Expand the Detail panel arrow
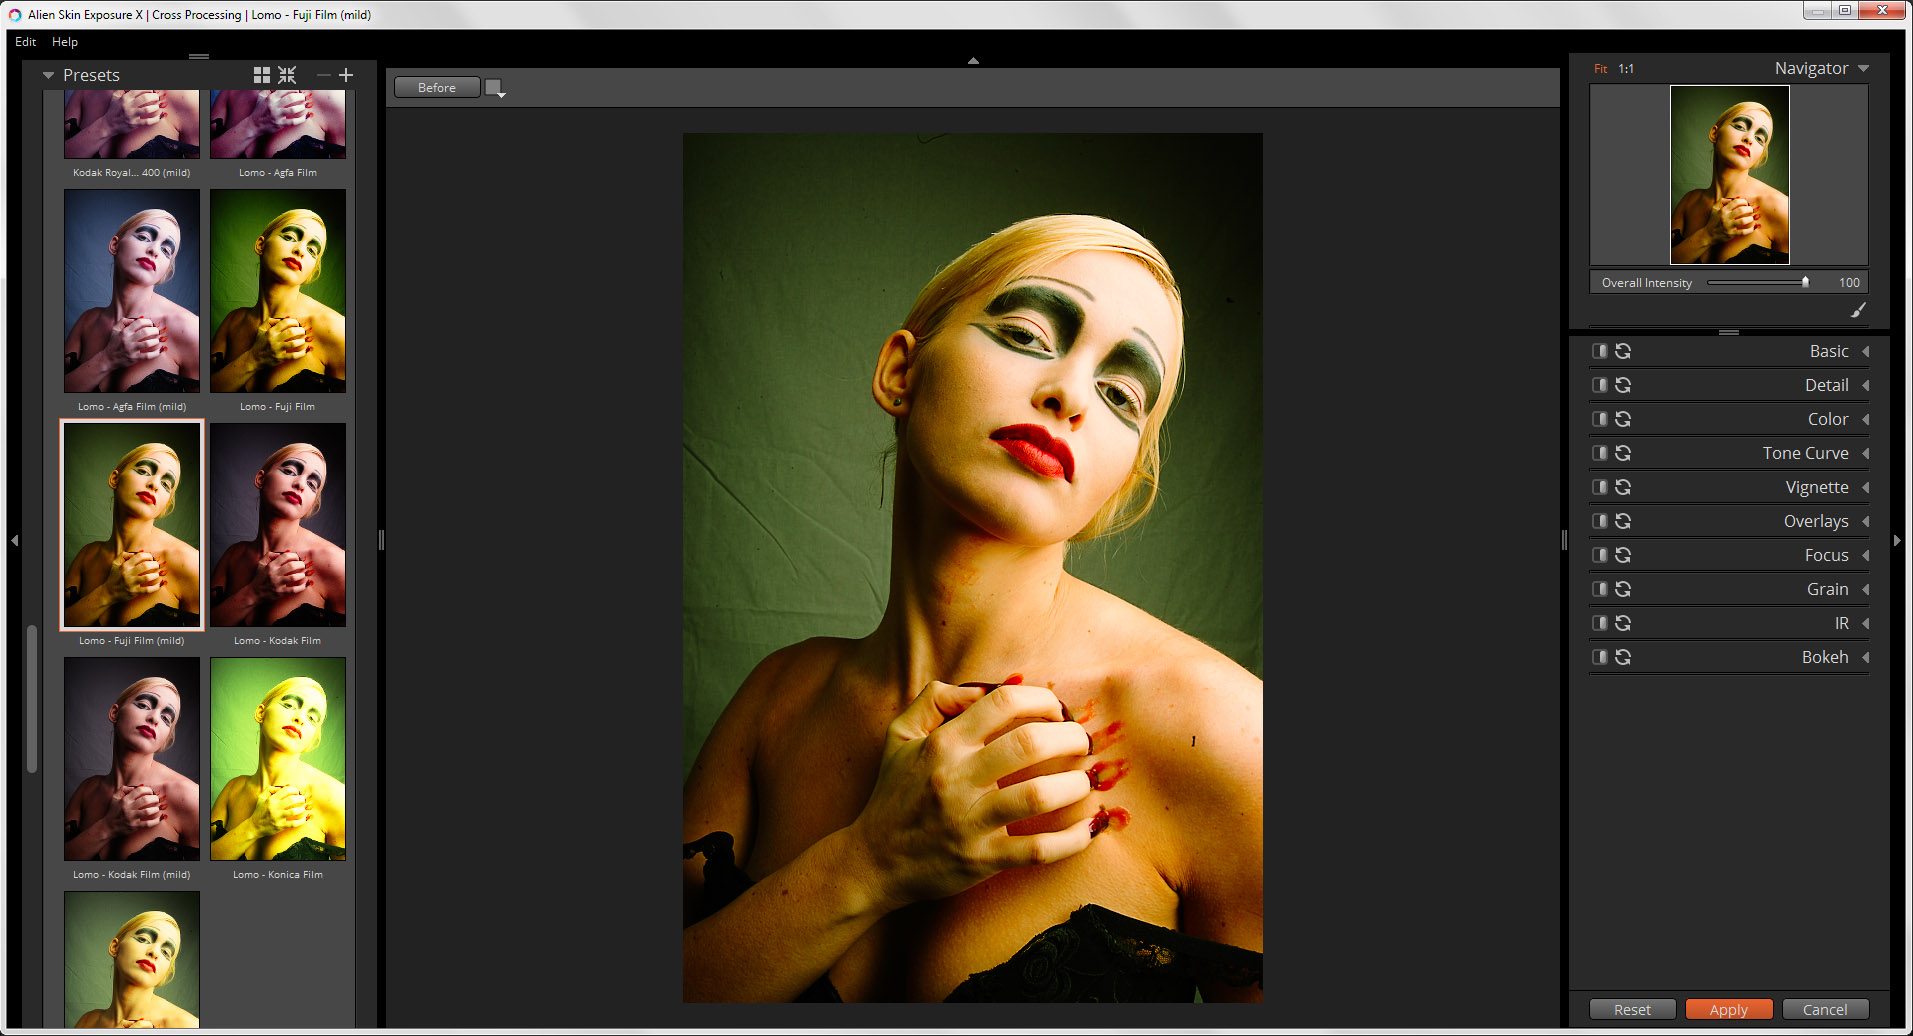 pos(1865,385)
